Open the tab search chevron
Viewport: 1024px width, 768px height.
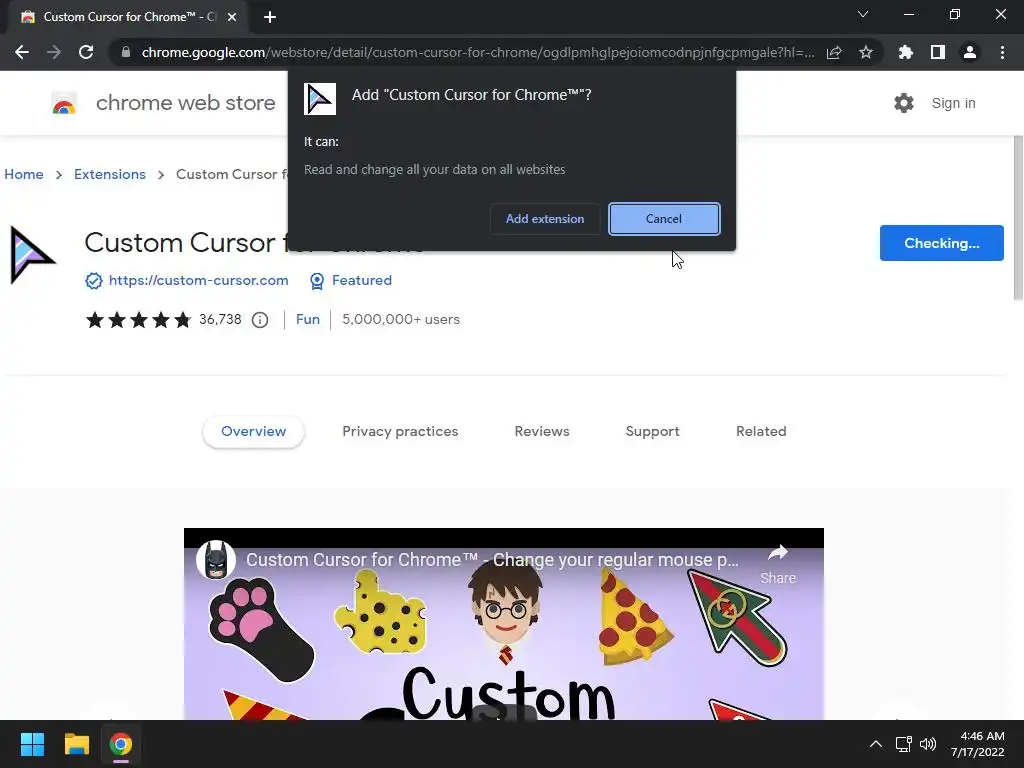point(863,14)
